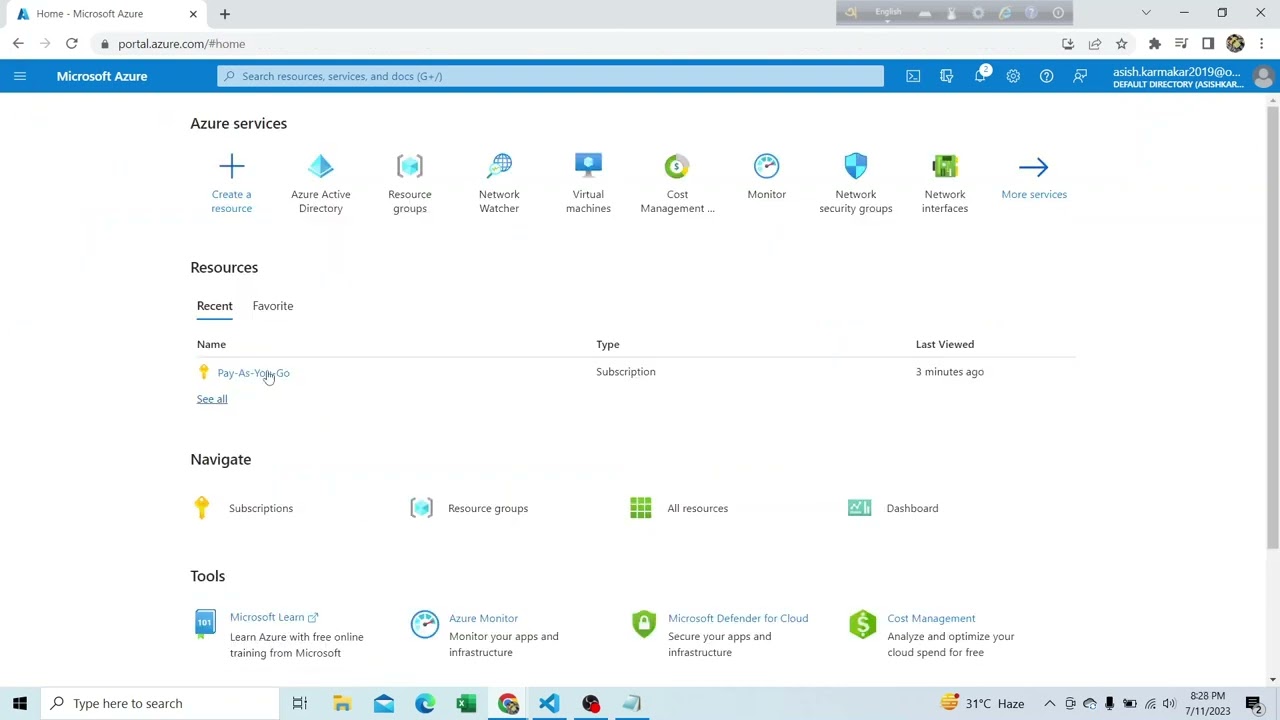Click the page vertical scrollbar
The width and height of the screenshot is (1280, 720).
click(x=1273, y=325)
